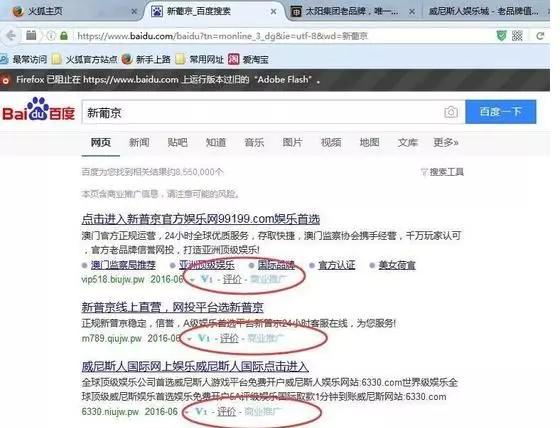Open the 新手上路 bookmark
Screen dimensions: 560x428
click(146, 59)
